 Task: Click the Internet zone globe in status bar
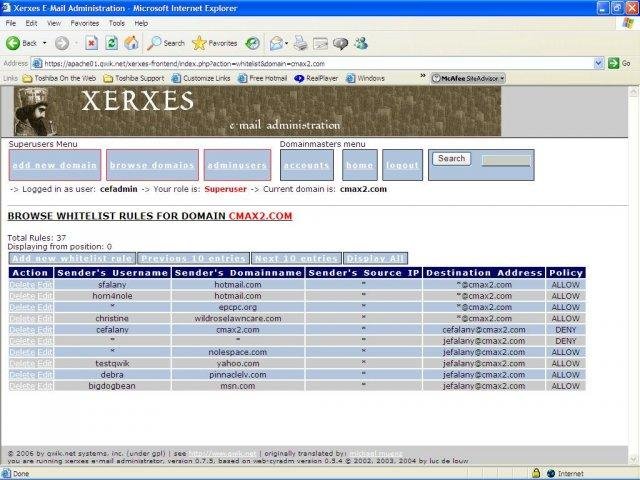point(551,473)
